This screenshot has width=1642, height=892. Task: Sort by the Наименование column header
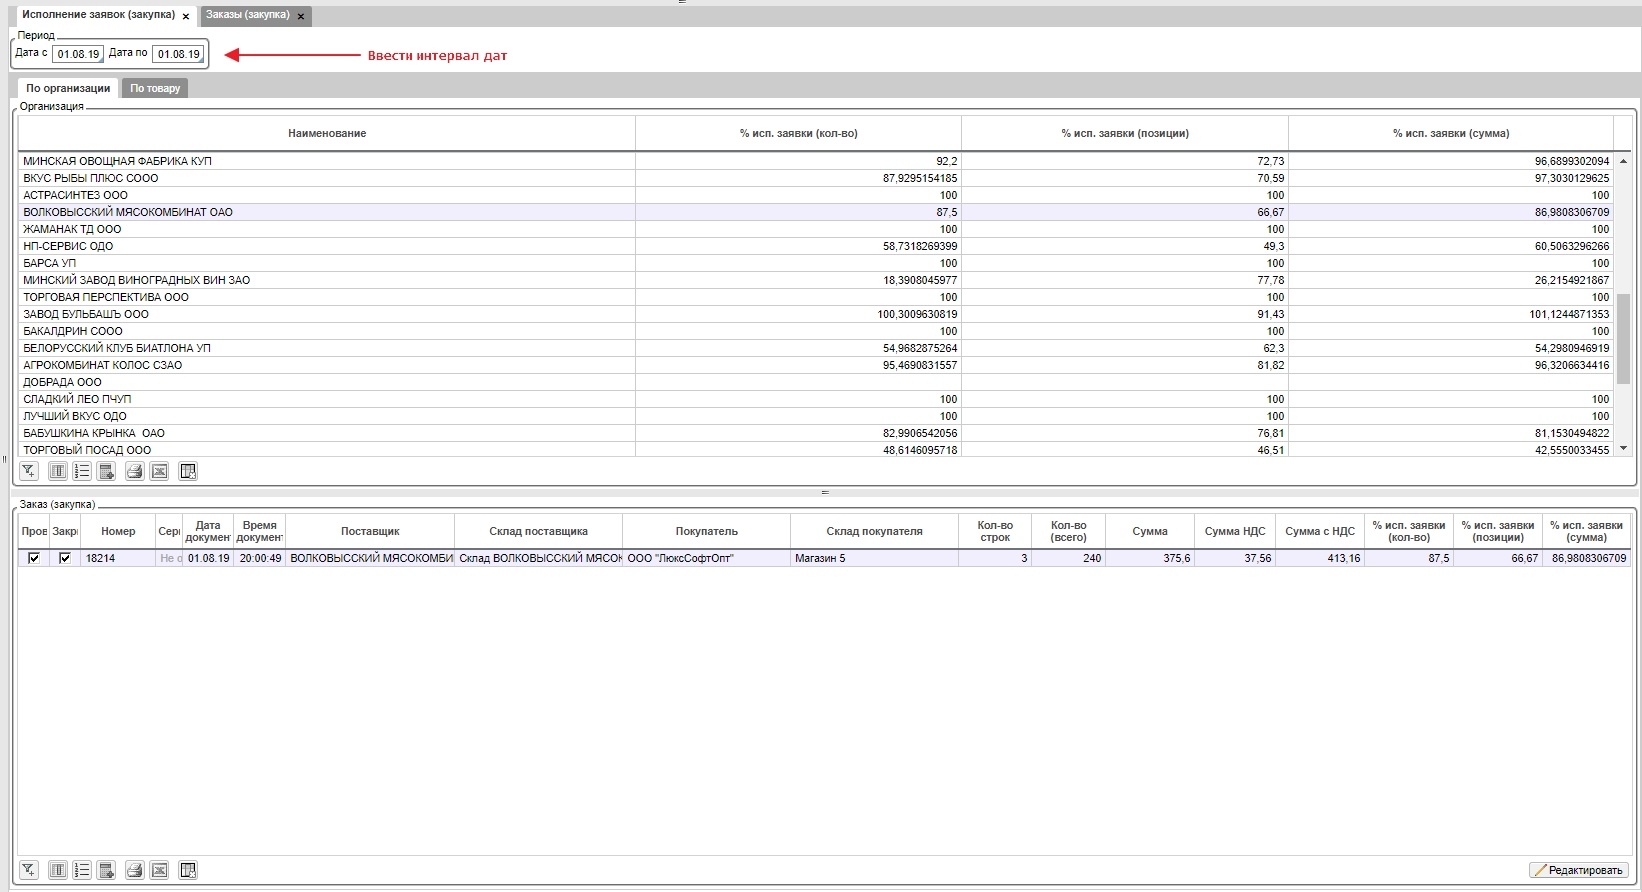tap(327, 133)
